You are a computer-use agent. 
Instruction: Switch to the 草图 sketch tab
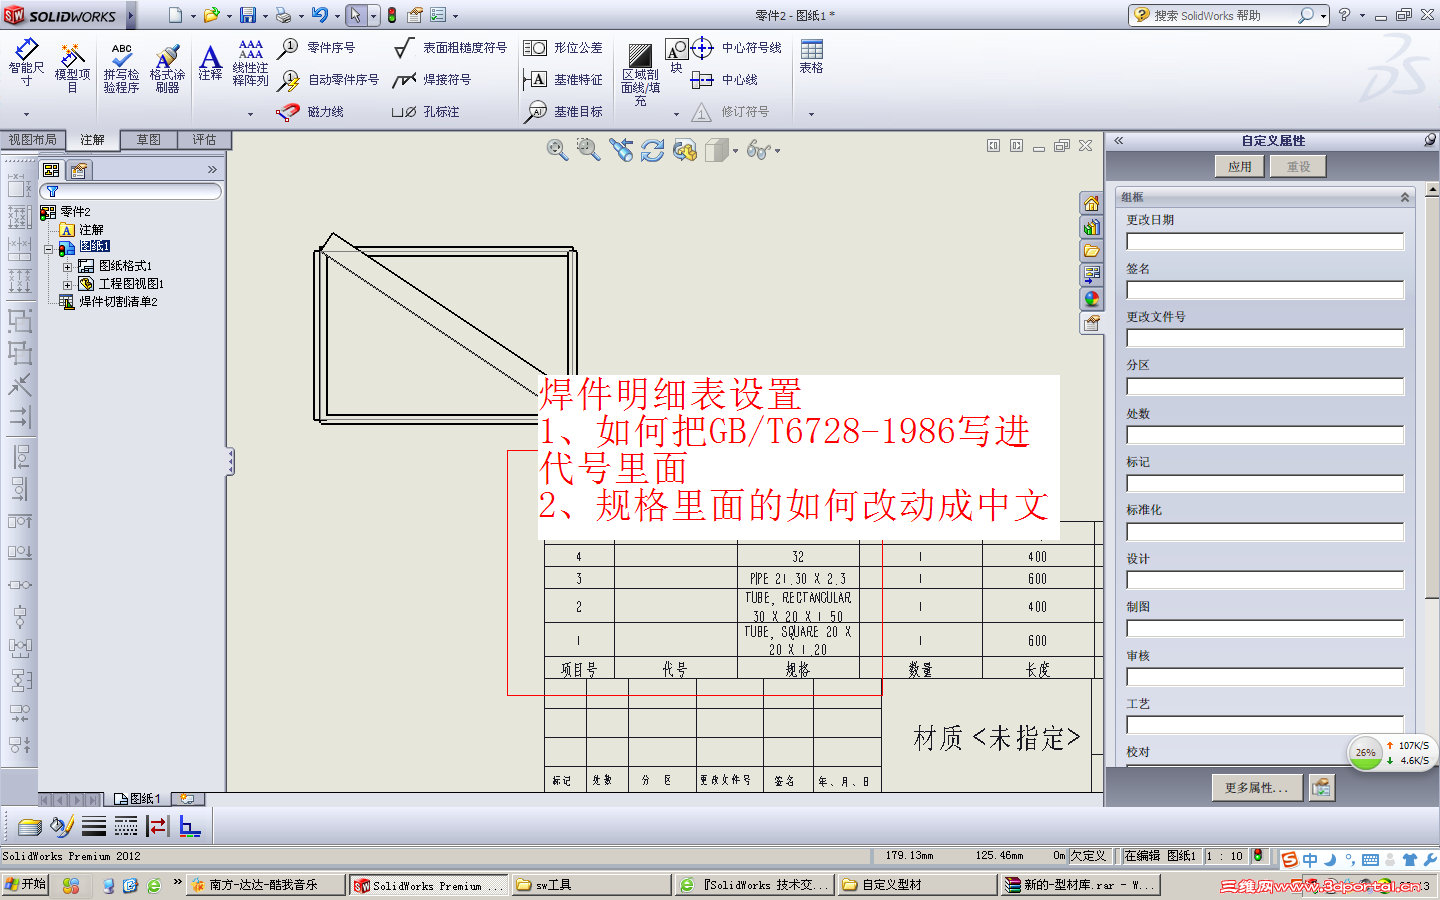click(x=149, y=140)
